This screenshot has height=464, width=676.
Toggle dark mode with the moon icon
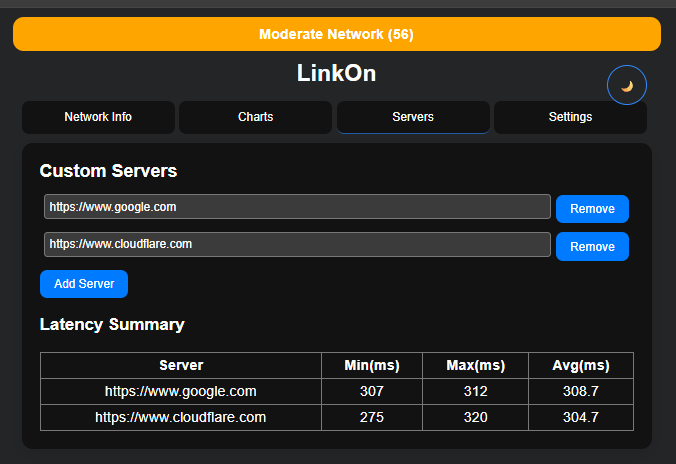click(x=626, y=85)
